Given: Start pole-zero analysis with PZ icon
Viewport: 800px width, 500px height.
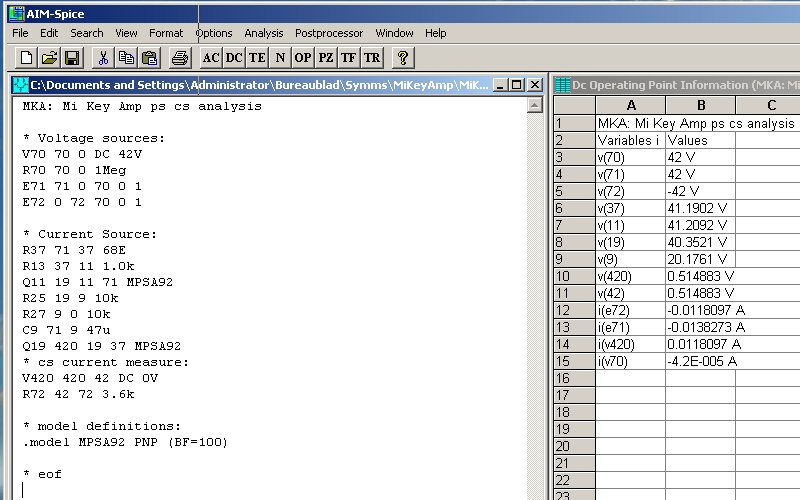Looking at the screenshot, I should click(x=326, y=58).
